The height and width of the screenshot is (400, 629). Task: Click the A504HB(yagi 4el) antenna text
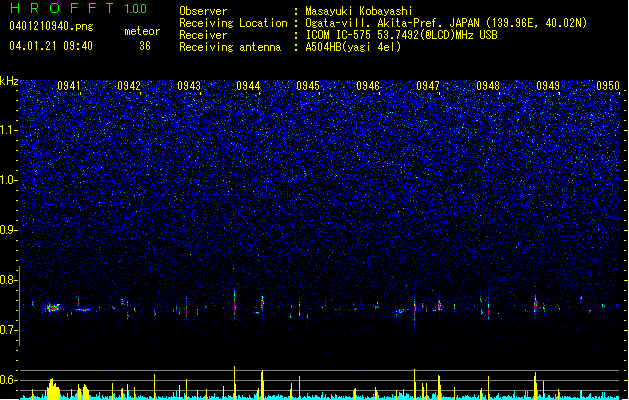[x=353, y=47]
